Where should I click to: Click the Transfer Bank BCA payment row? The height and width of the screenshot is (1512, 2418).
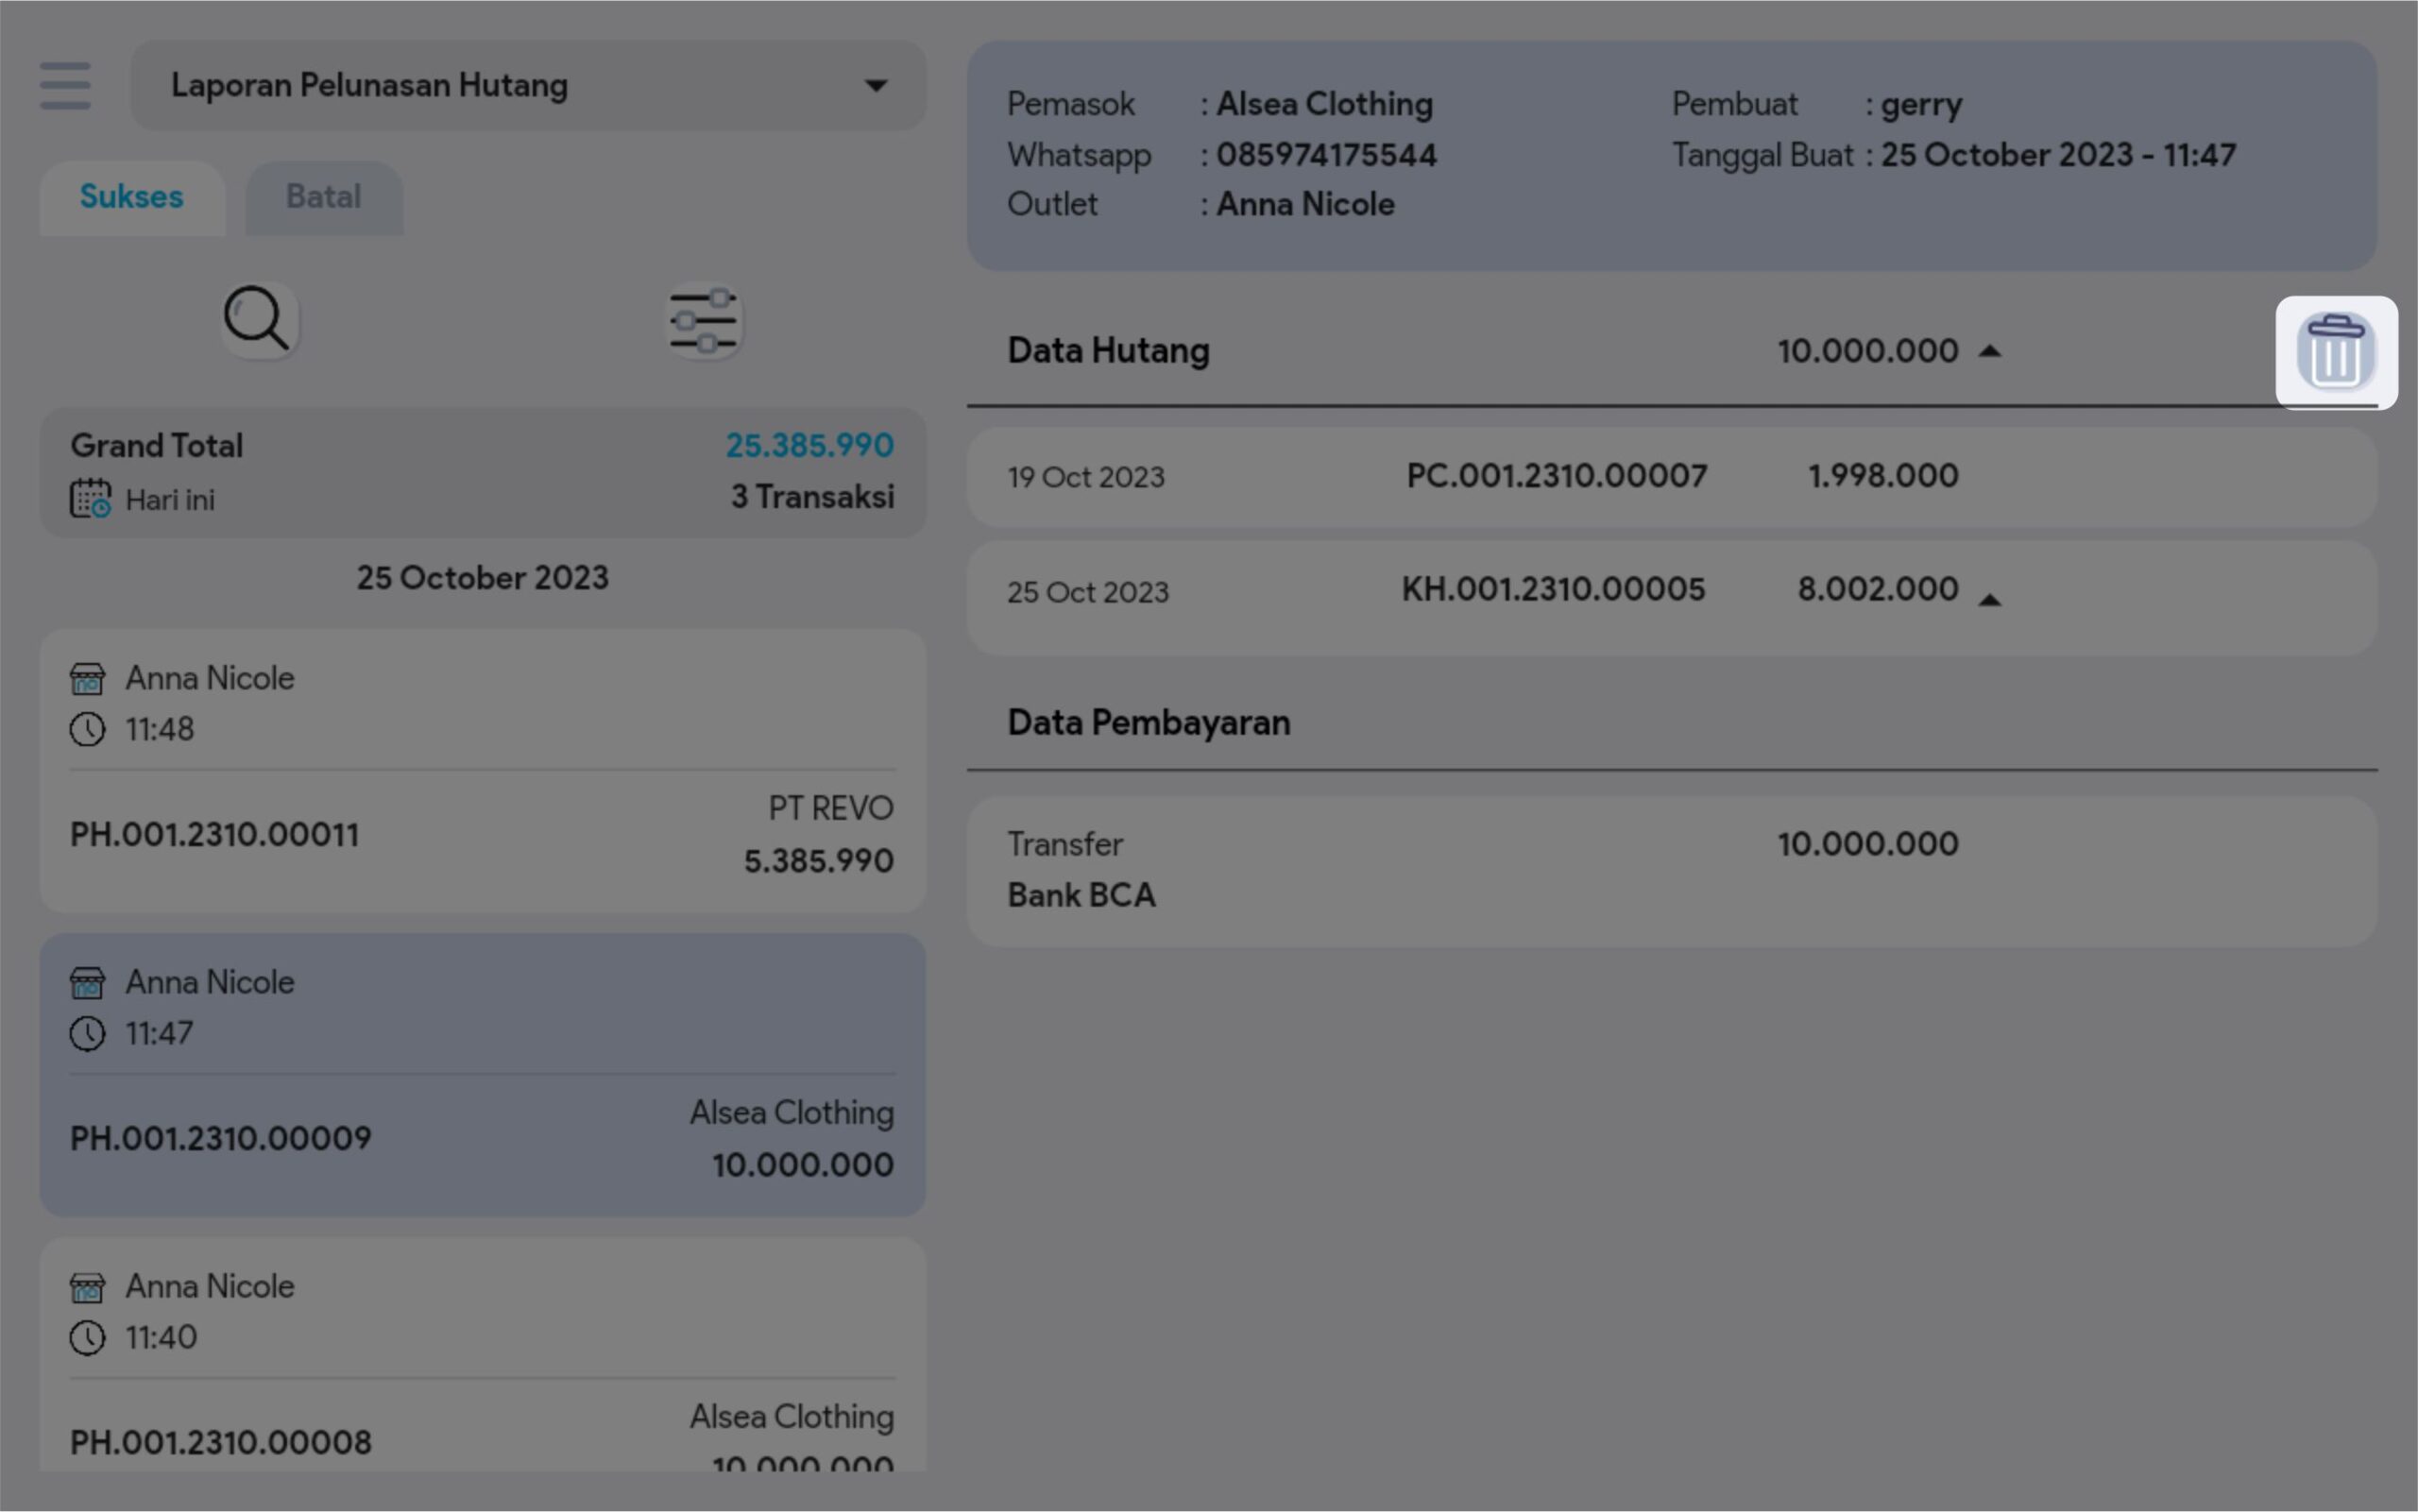[x=1670, y=870]
